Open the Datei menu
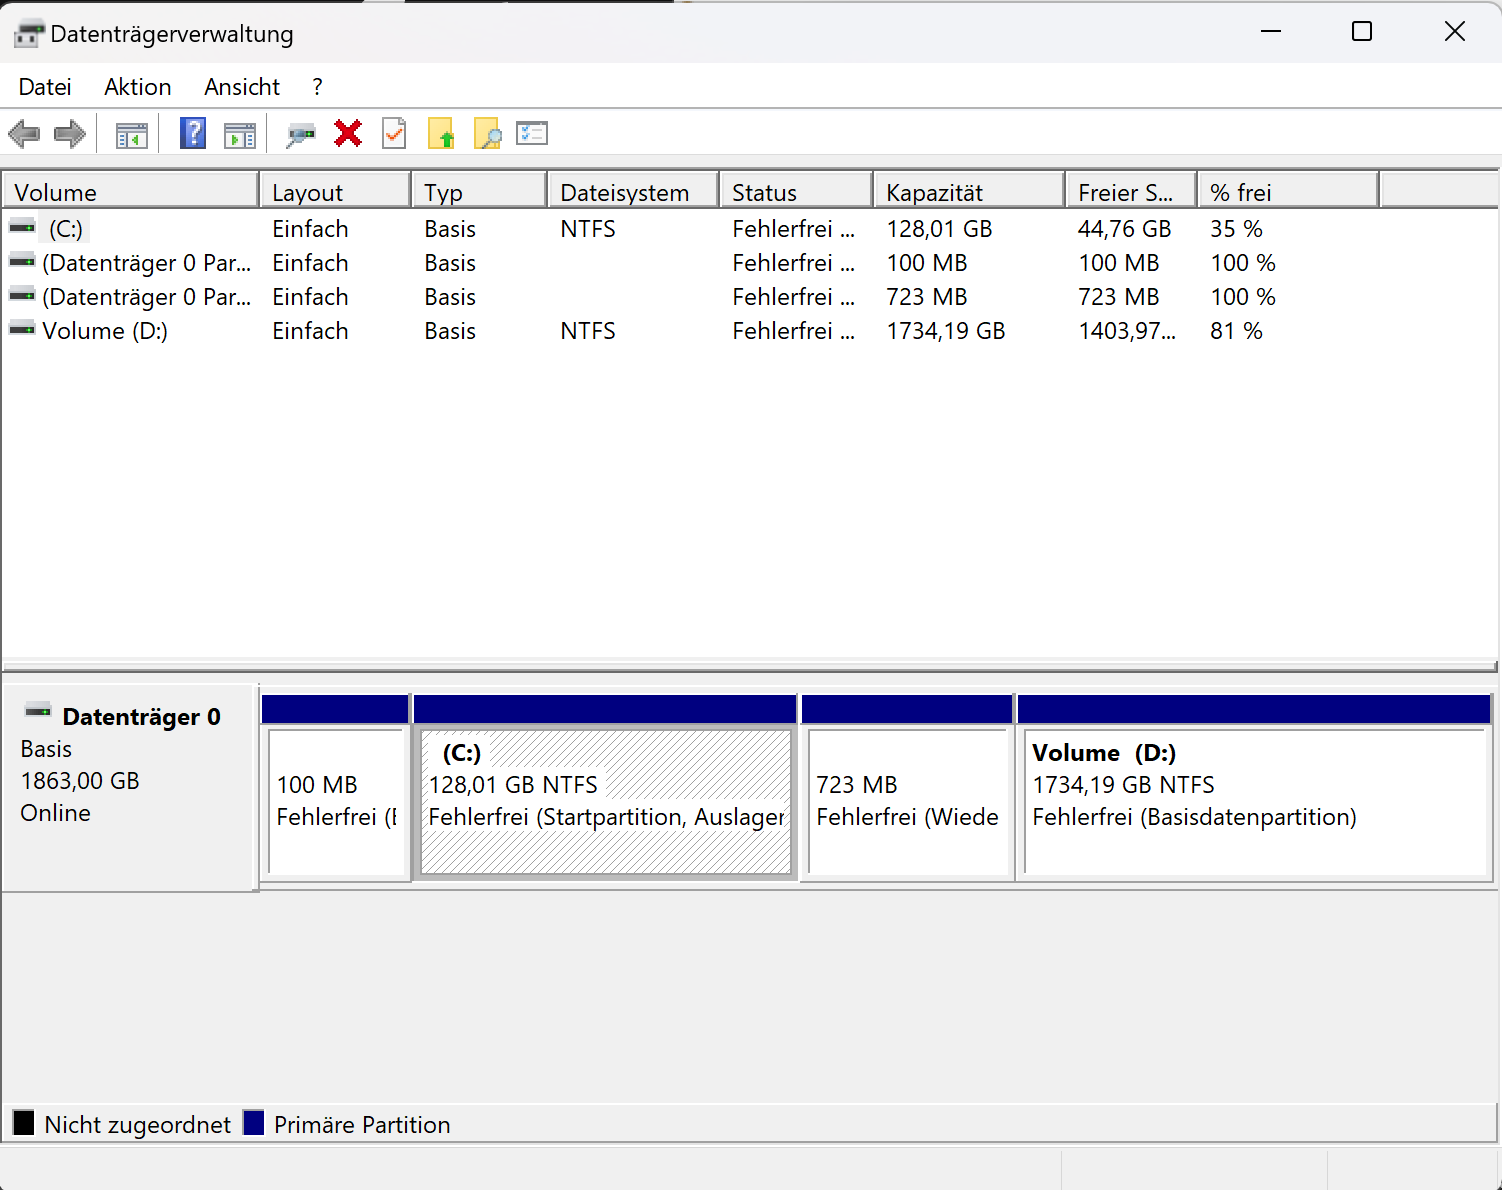This screenshot has height=1190, width=1502. (45, 87)
